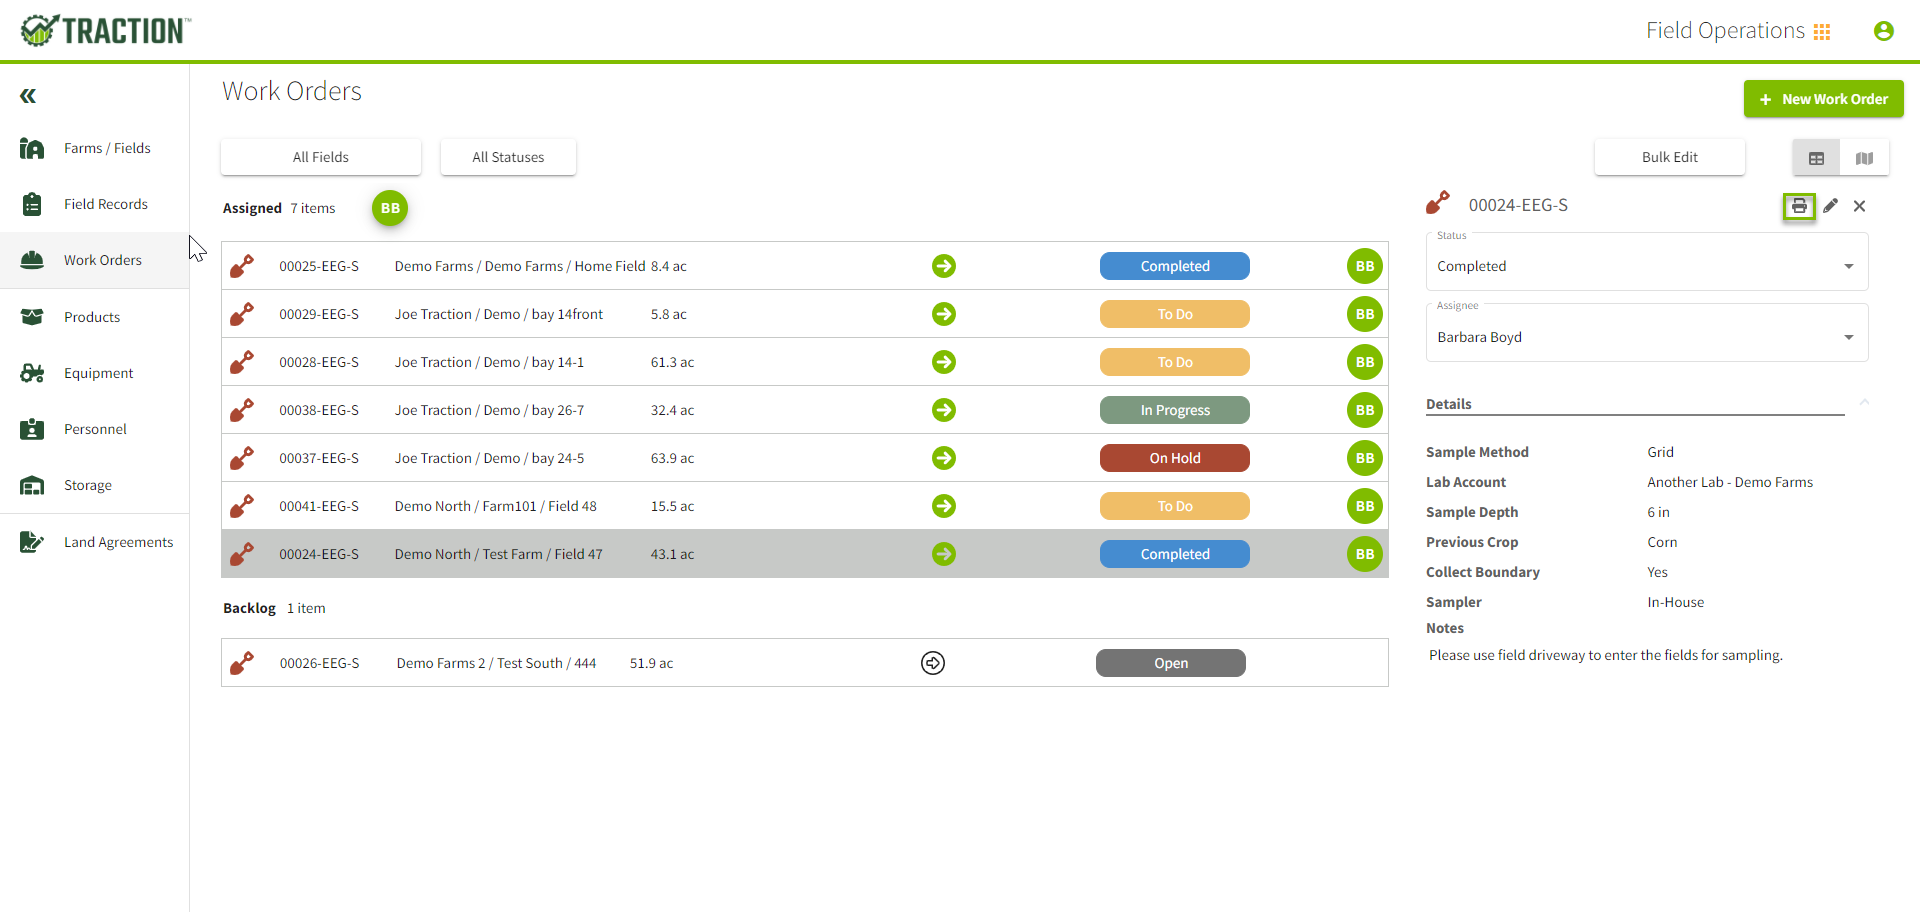The width and height of the screenshot is (1920, 912).
Task: Open the apps grid next to Field Operations
Action: (1822, 31)
